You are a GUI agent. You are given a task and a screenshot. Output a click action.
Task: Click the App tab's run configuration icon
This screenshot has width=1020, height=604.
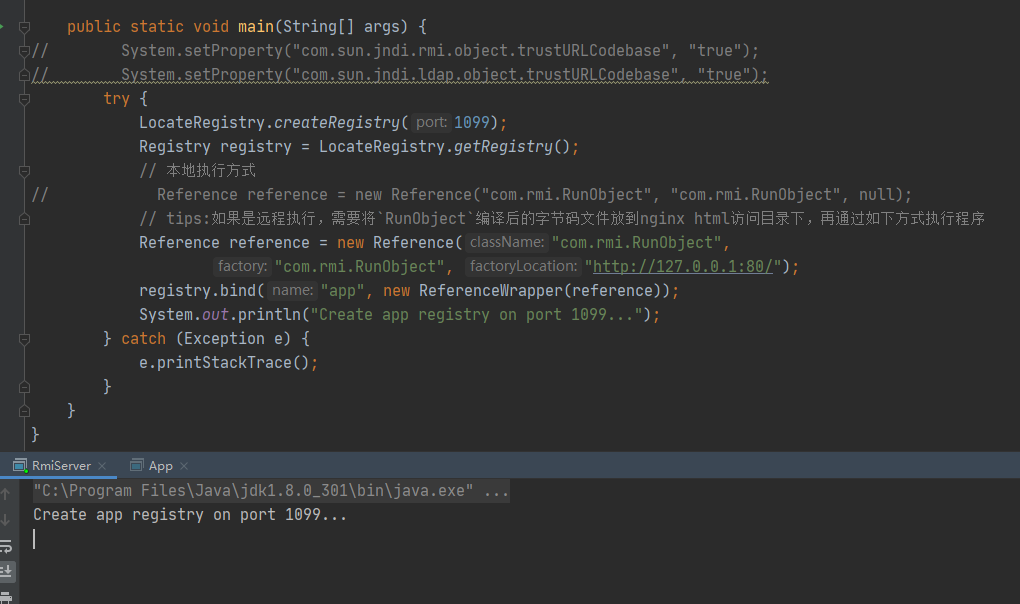point(137,465)
